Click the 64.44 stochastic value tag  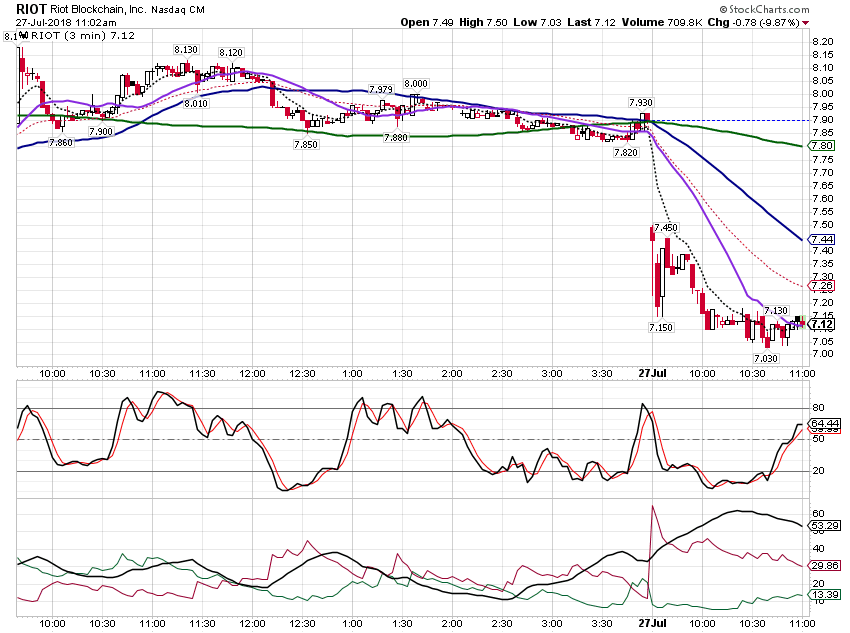[825, 423]
